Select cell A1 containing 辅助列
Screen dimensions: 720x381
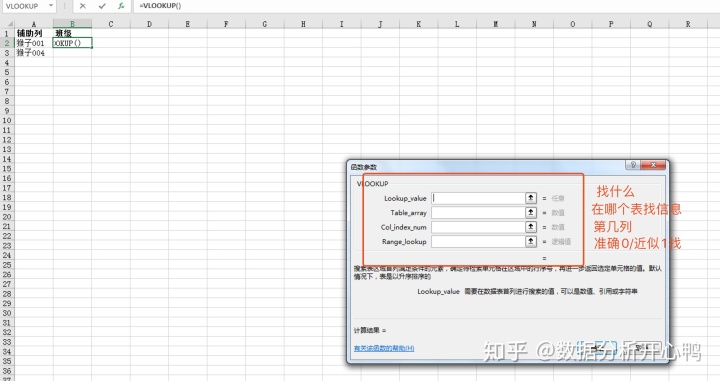pos(34,33)
